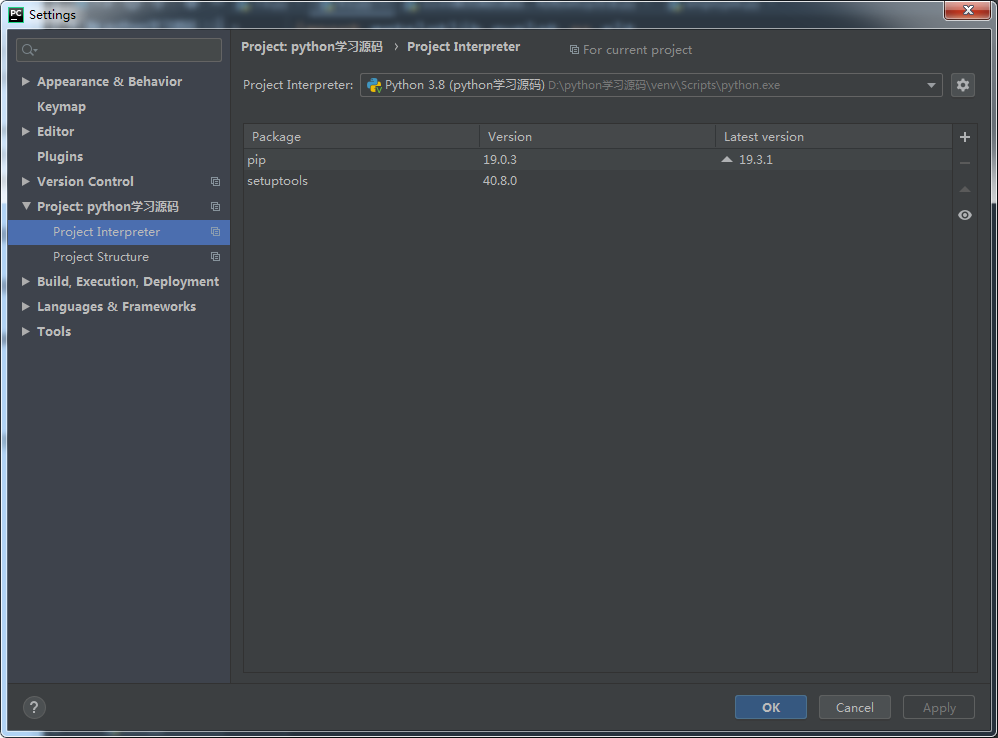Click the Cancel button
This screenshot has width=998, height=738.
tap(854, 707)
